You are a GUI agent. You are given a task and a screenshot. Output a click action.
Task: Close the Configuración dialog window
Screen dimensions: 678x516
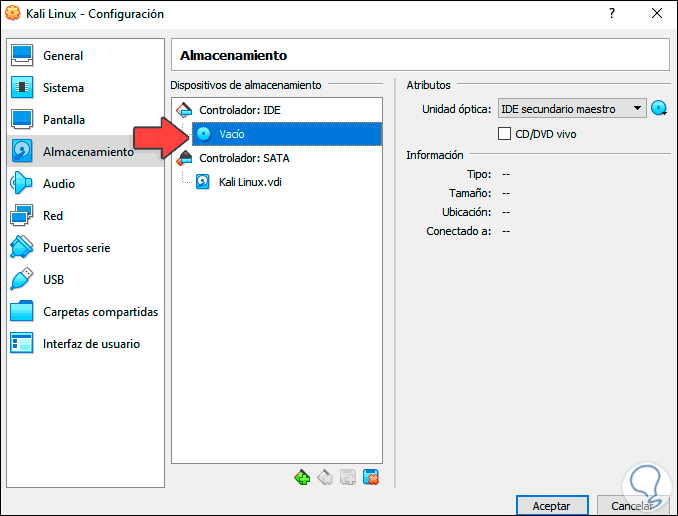[657, 13]
